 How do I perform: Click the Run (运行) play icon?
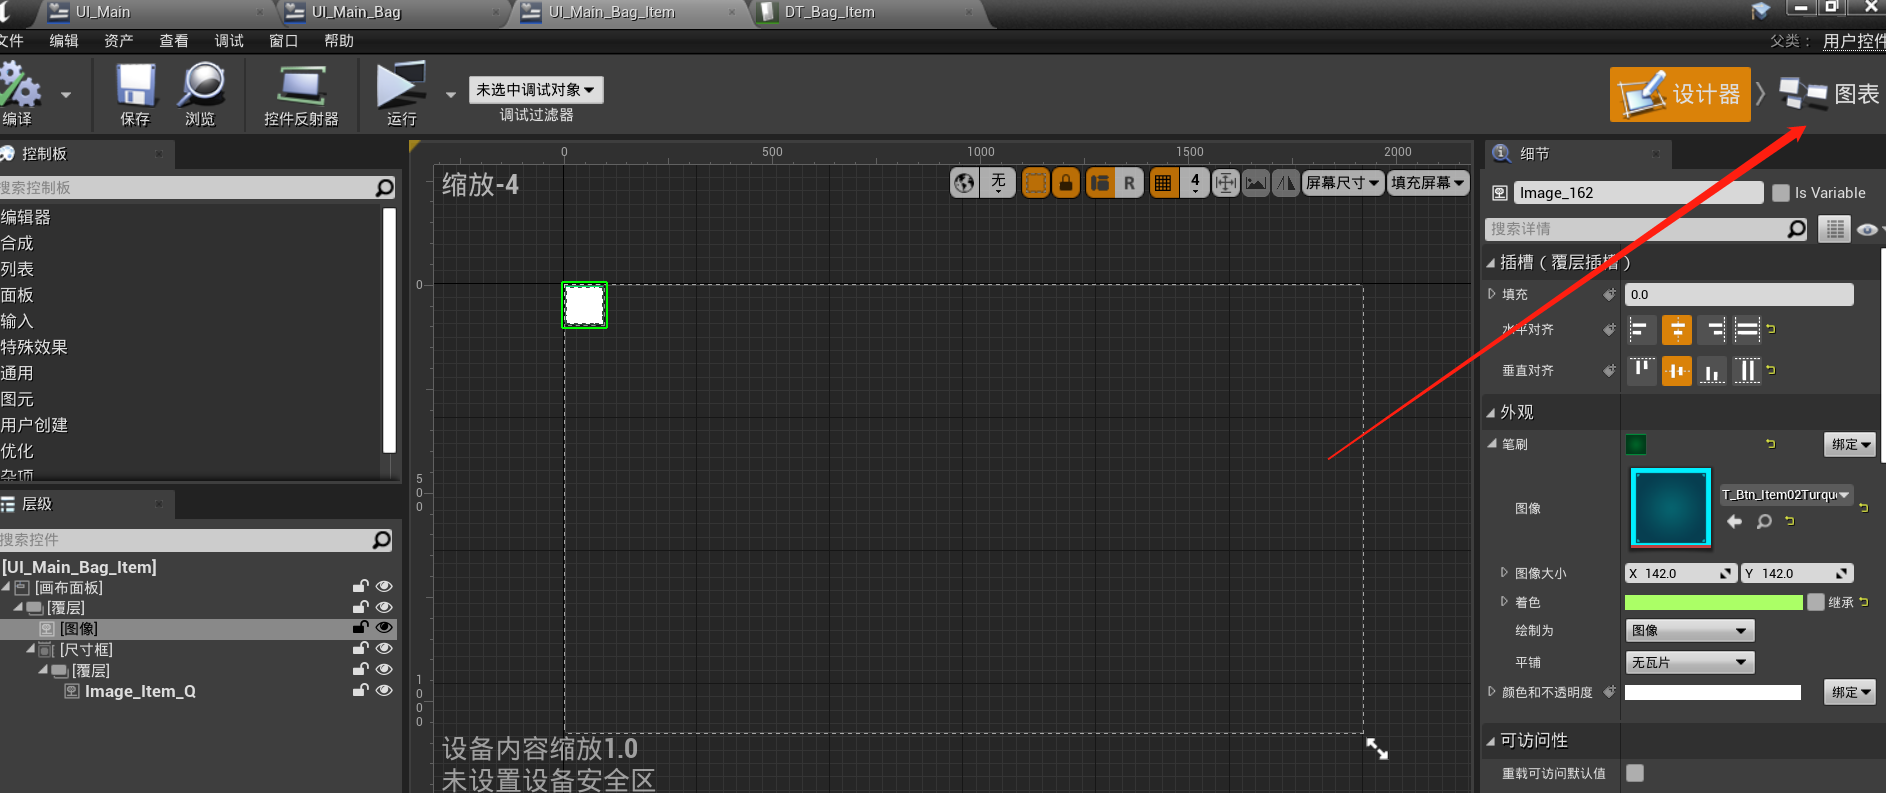[x=401, y=85]
